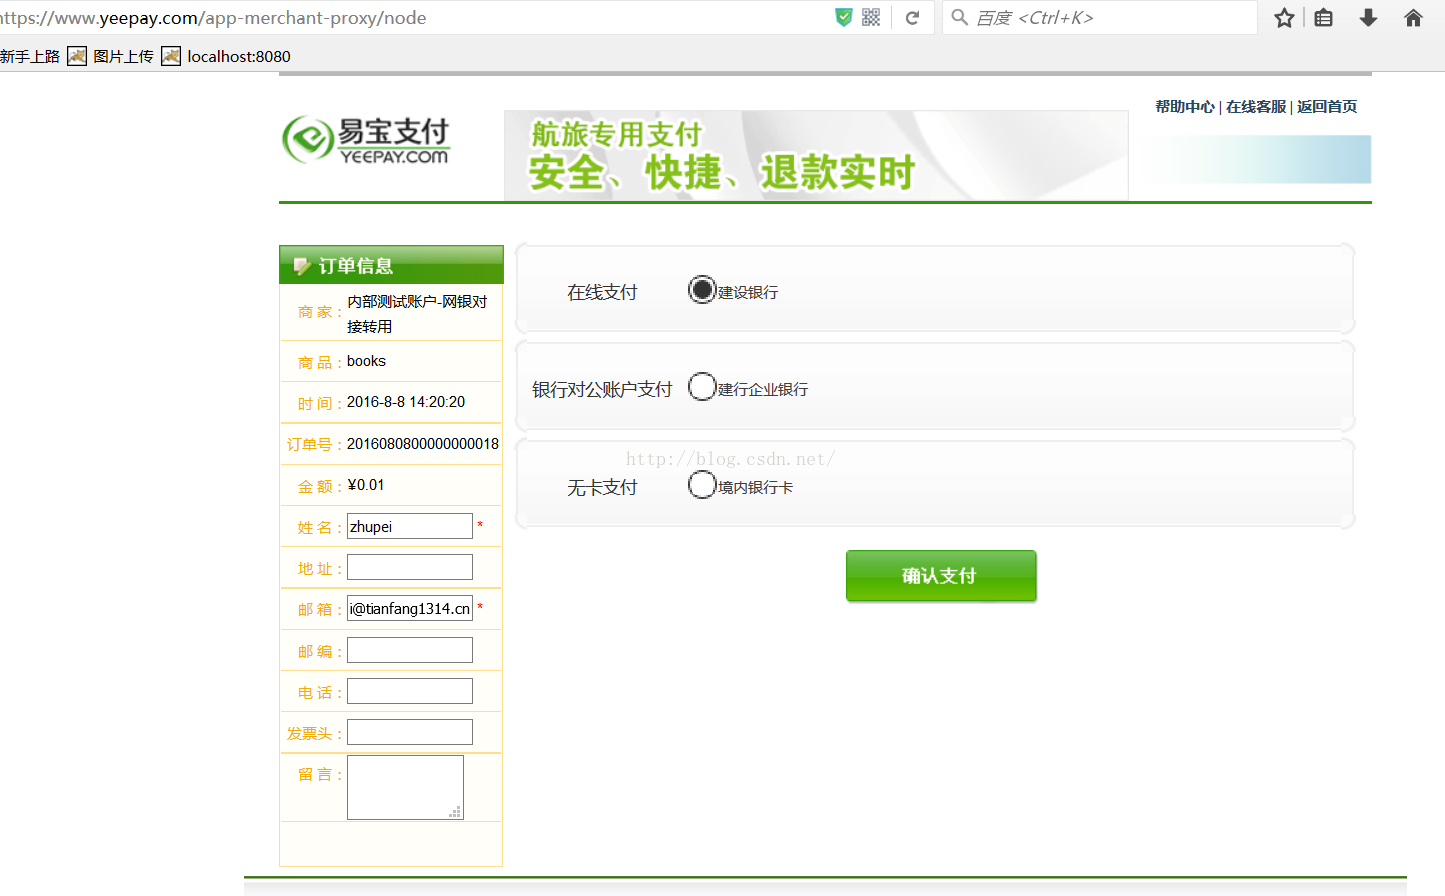The width and height of the screenshot is (1445, 896).
Task: Open the bookmarks list icon
Action: [1324, 17]
